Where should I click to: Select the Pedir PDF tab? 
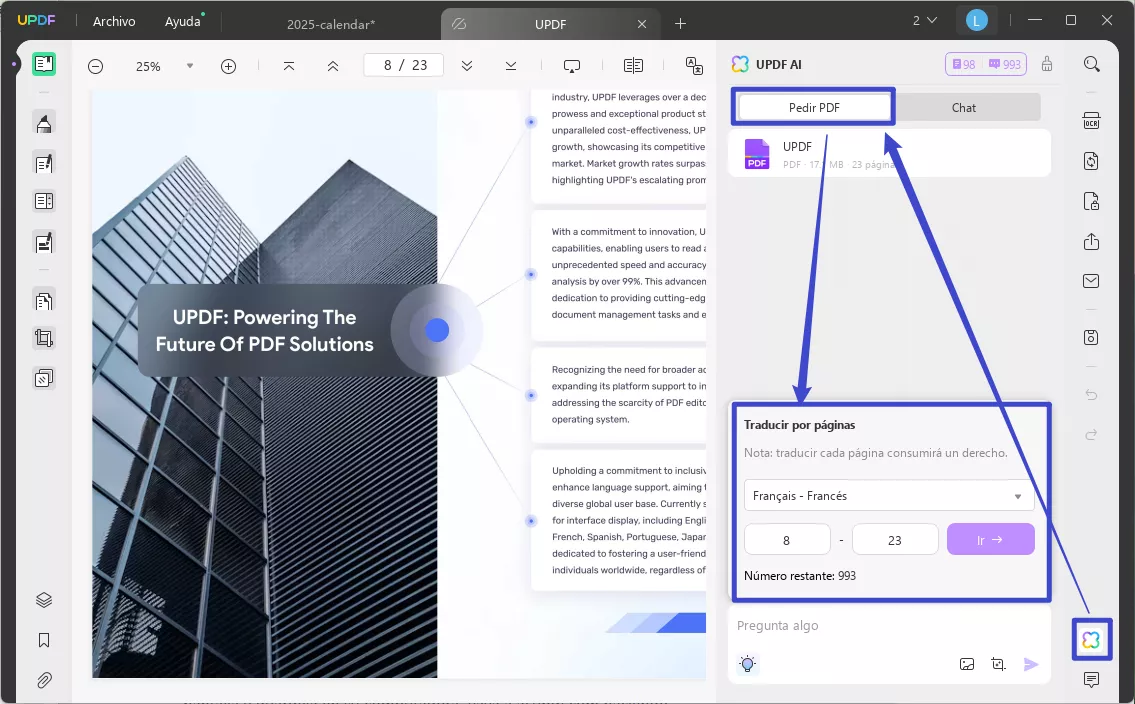click(814, 107)
